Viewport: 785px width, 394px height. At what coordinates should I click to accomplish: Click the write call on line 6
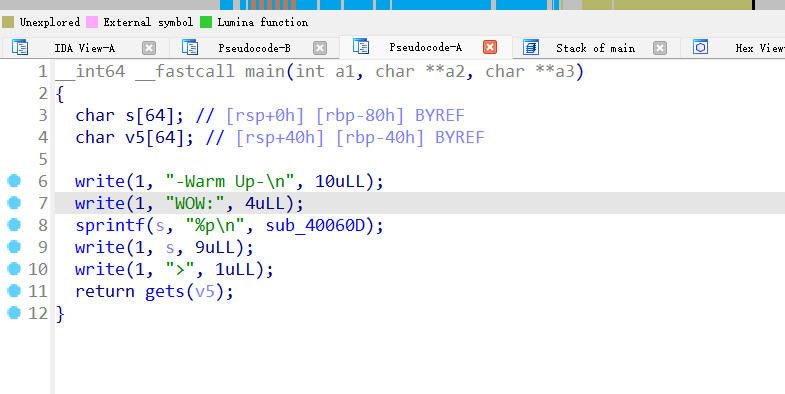100,181
